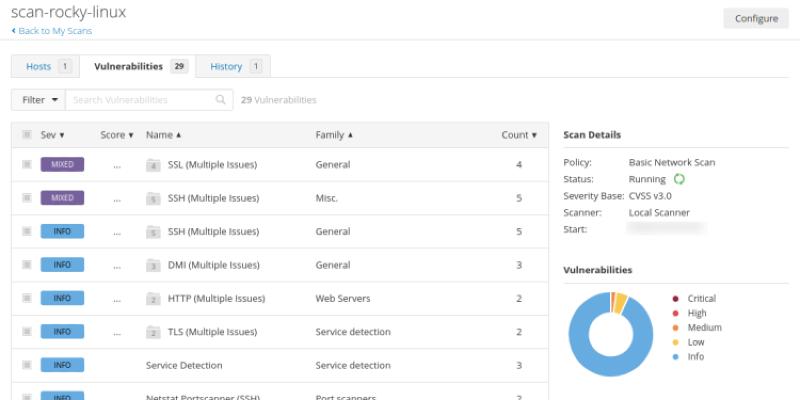Click the TLS (Multiple Issues) group icon
The width and height of the screenshot is (800, 400).
pyautogui.click(x=153, y=332)
